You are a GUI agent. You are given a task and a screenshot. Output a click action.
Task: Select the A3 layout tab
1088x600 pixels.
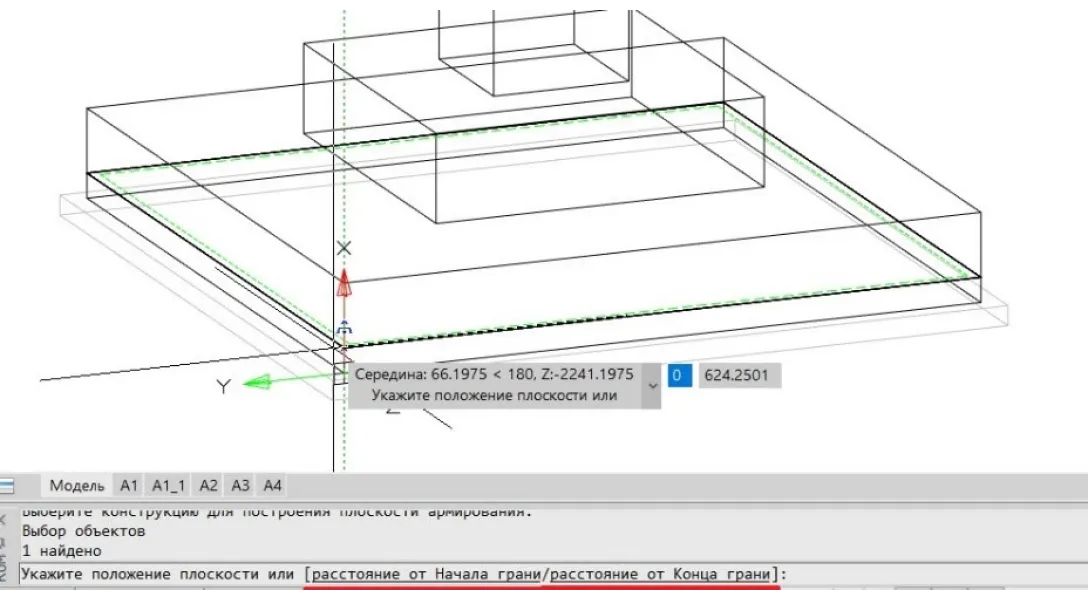pyautogui.click(x=240, y=486)
